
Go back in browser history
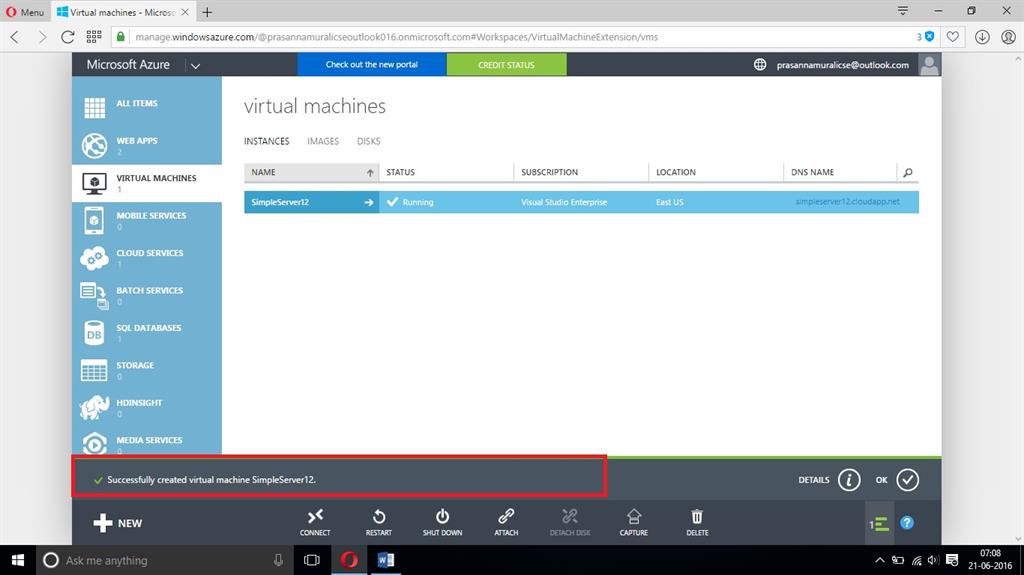click(x=15, y=37)
